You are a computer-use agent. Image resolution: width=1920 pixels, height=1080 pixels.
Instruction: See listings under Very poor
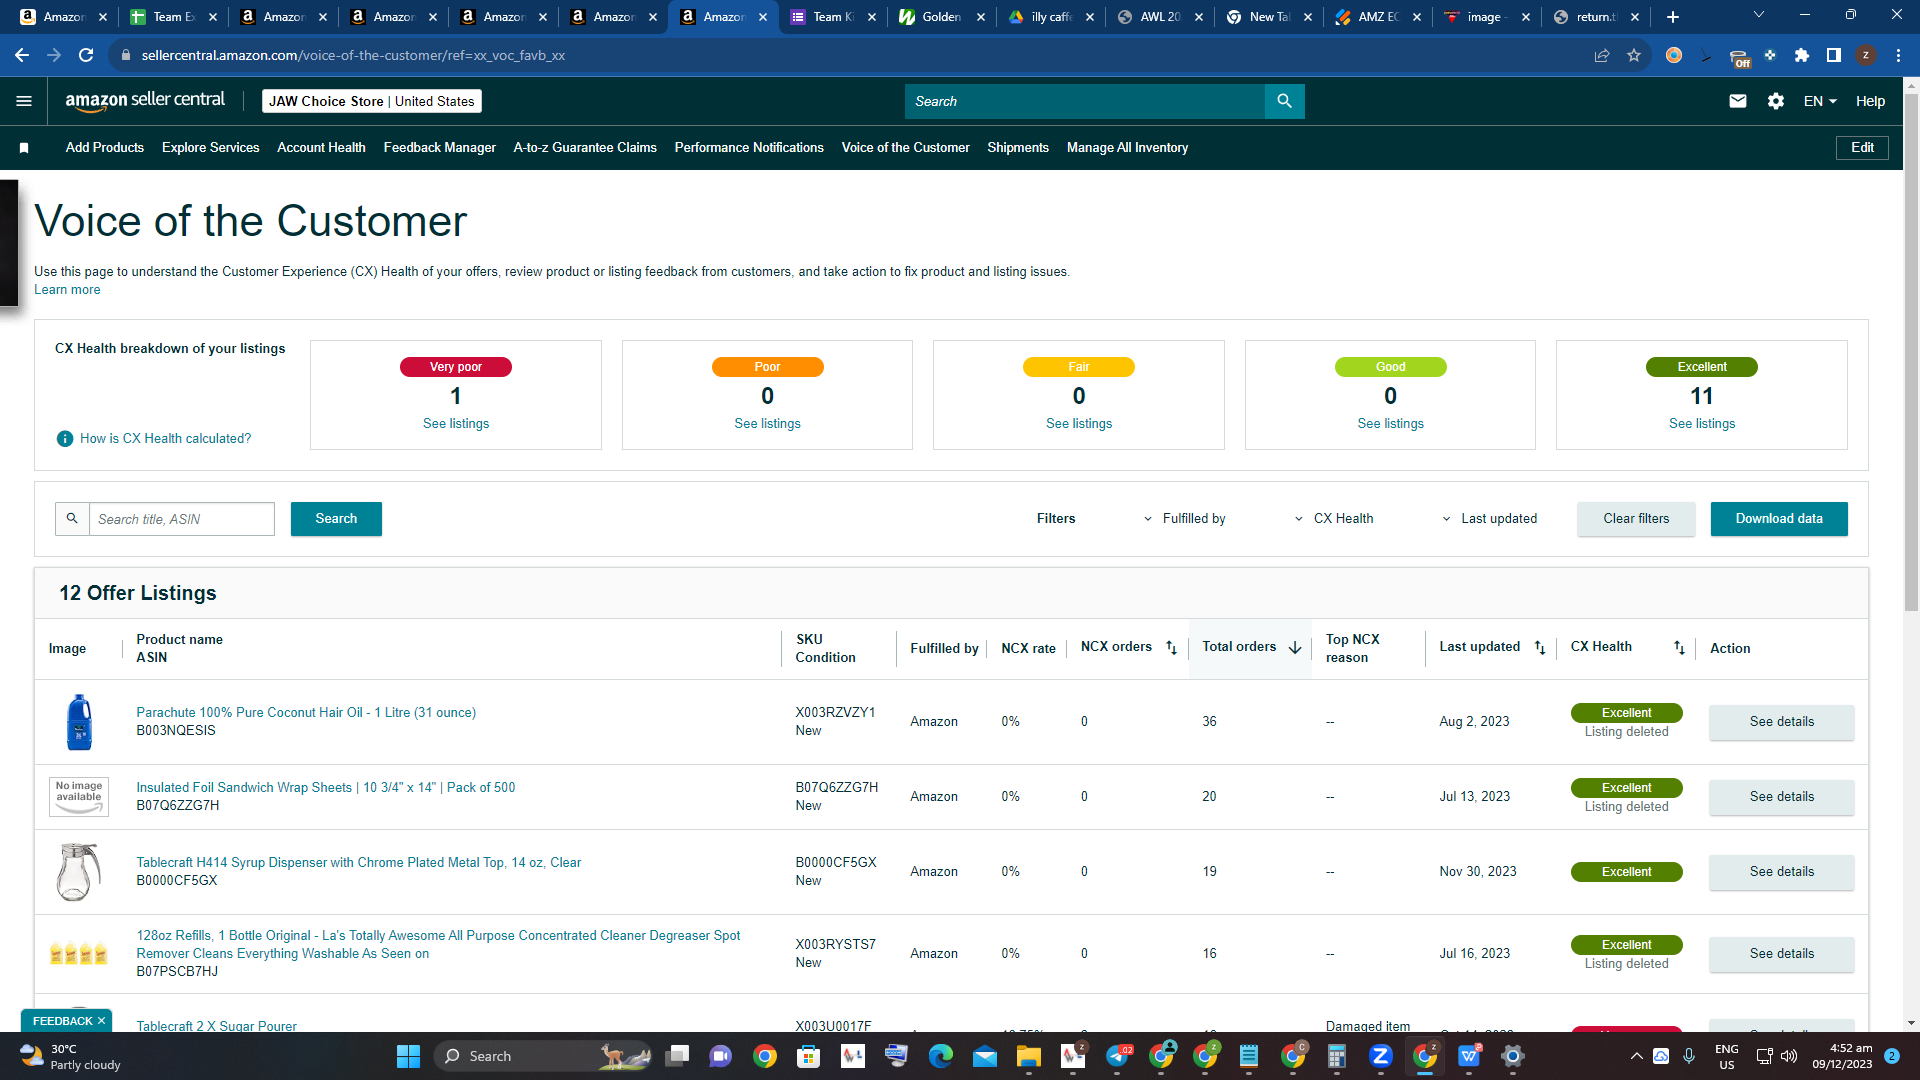[456, 424]
